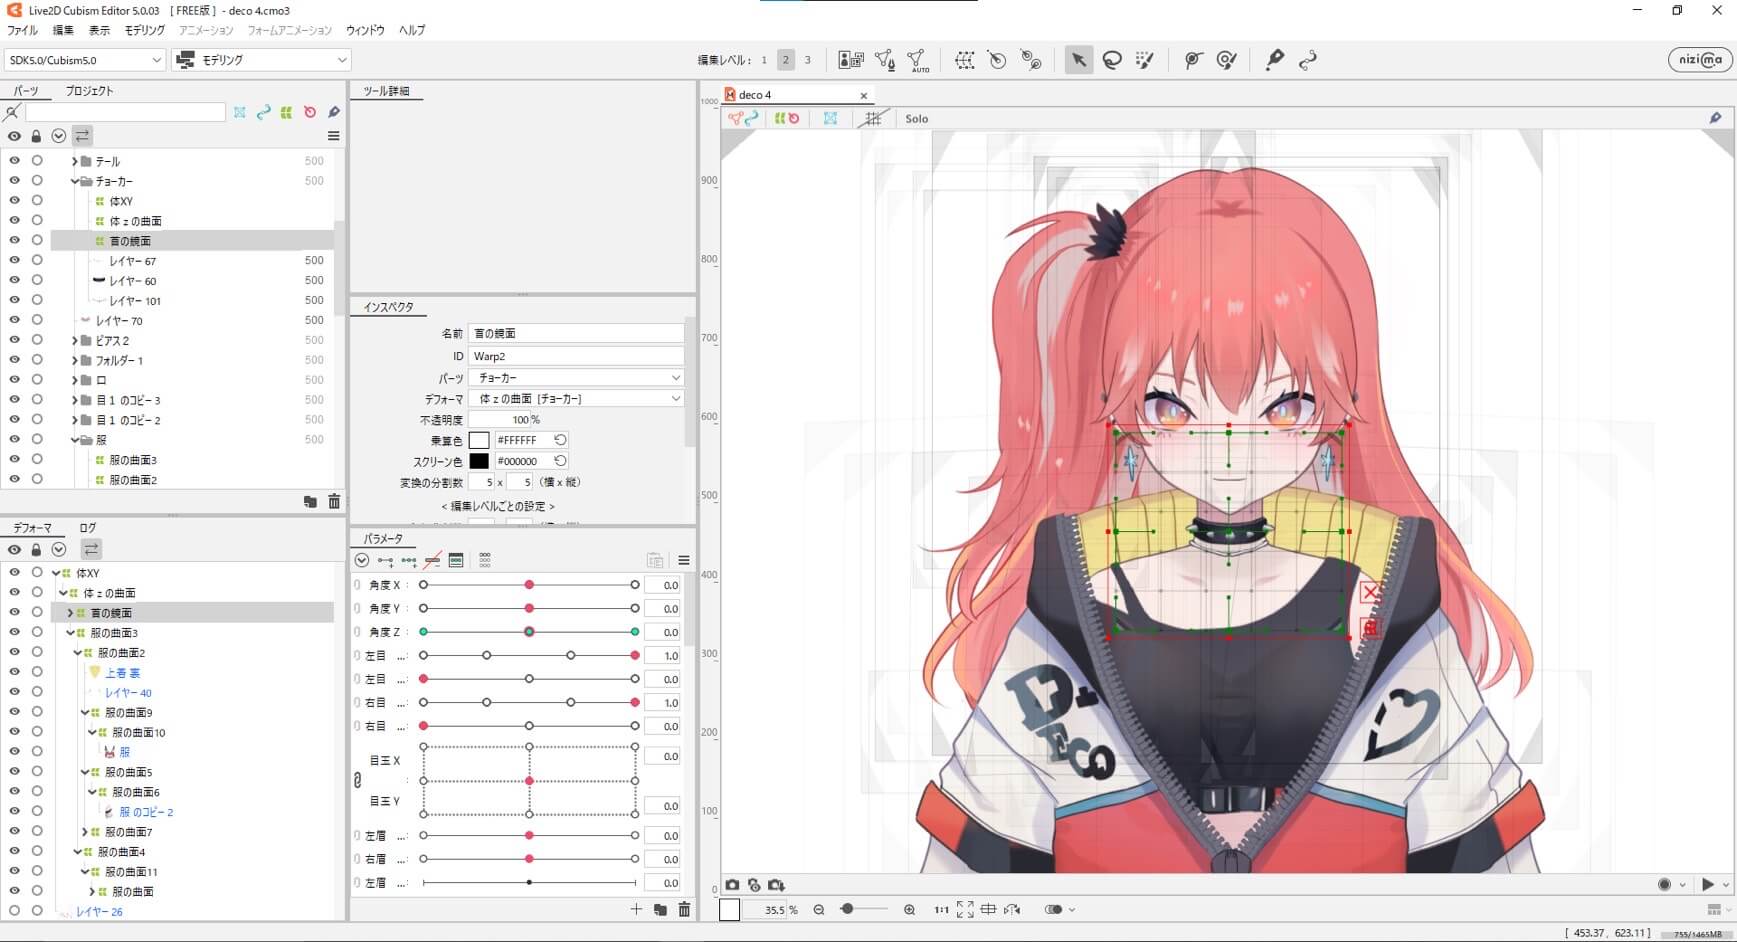
Task: Open rotation deformer creation tool with two circles
Action: pyautogui.click(x=1031, y=60)
